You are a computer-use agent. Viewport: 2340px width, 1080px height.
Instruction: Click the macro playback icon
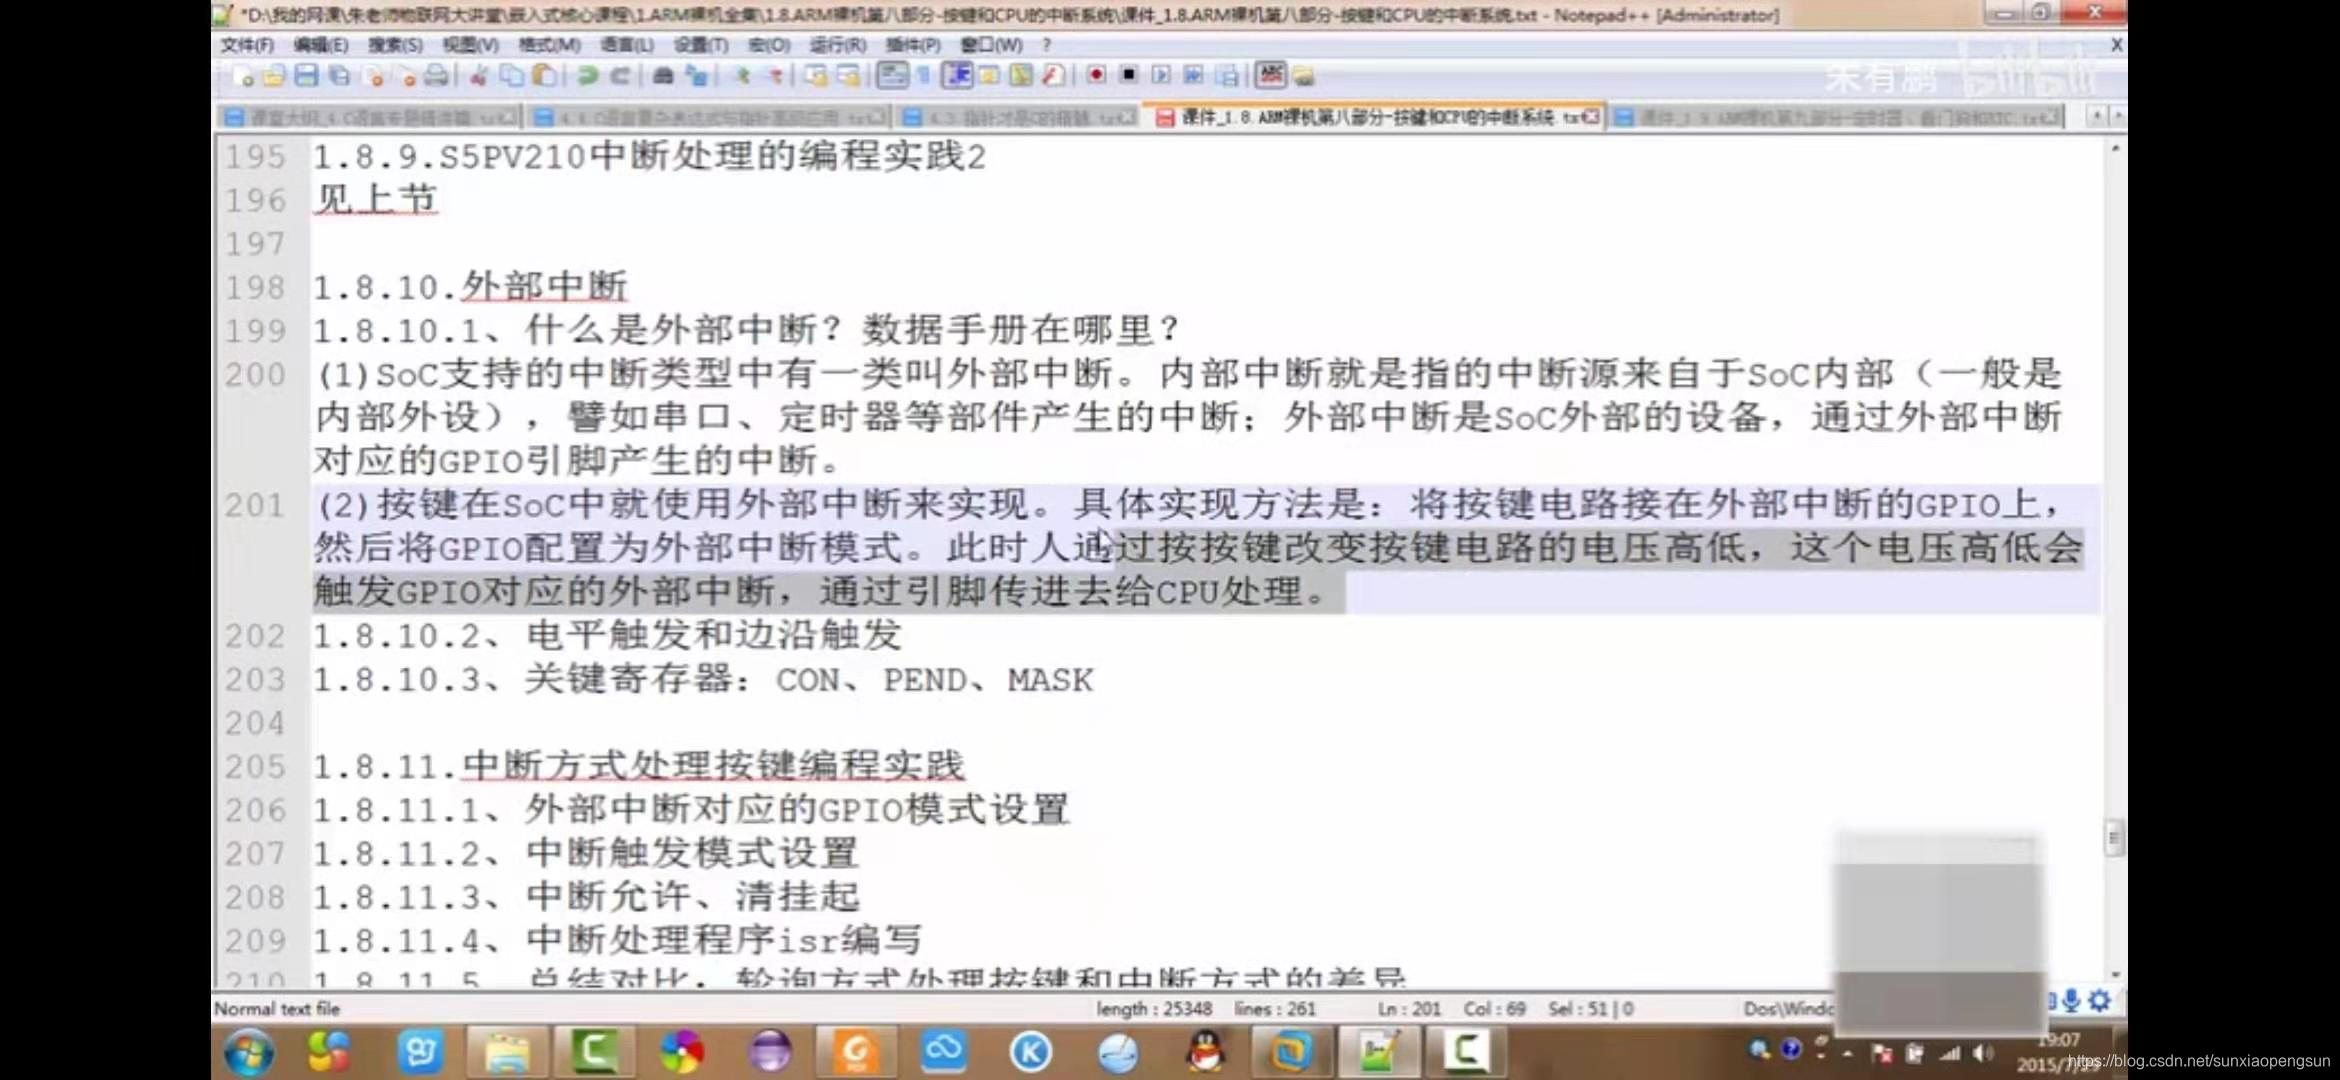[x=1161, y=76]
